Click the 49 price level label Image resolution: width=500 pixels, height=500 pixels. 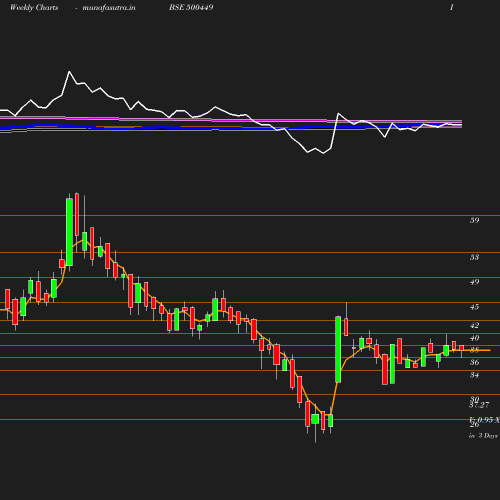474,282
